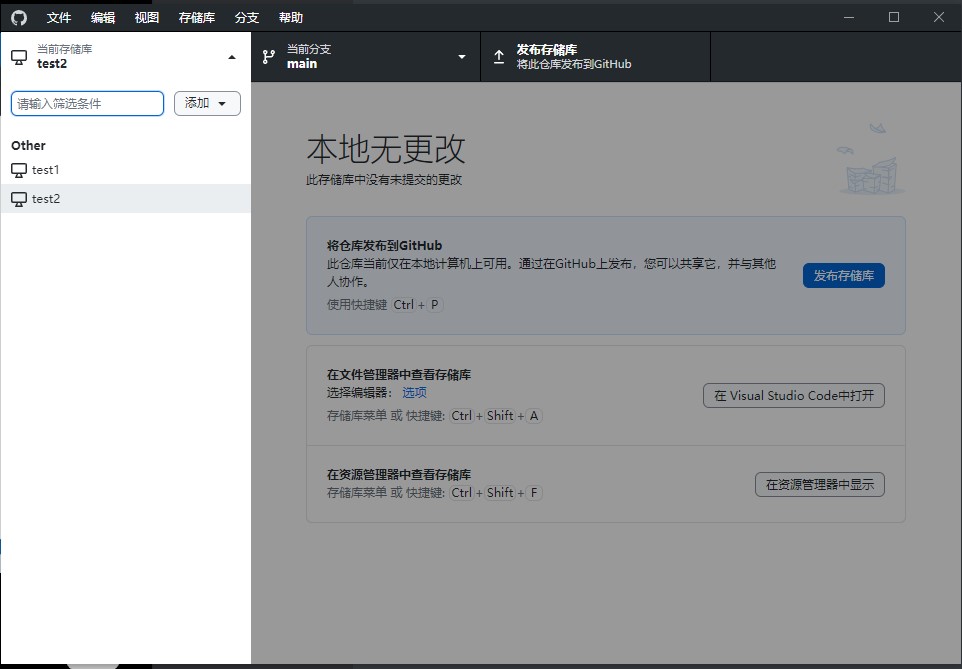
Task: Focus the repository filter input field
Action: coord(87,103)
